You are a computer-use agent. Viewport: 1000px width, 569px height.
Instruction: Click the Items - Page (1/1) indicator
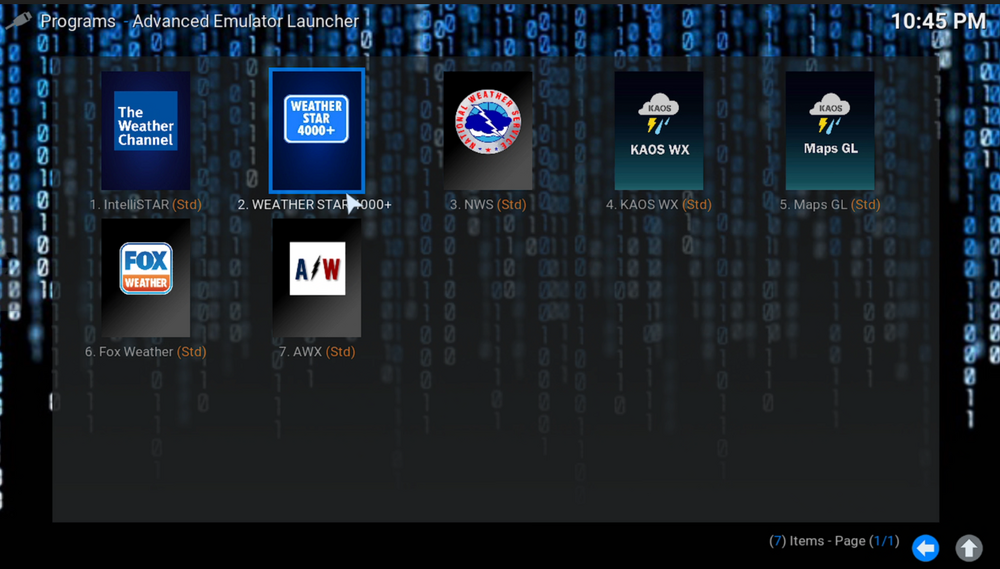[x=834, y=541]
